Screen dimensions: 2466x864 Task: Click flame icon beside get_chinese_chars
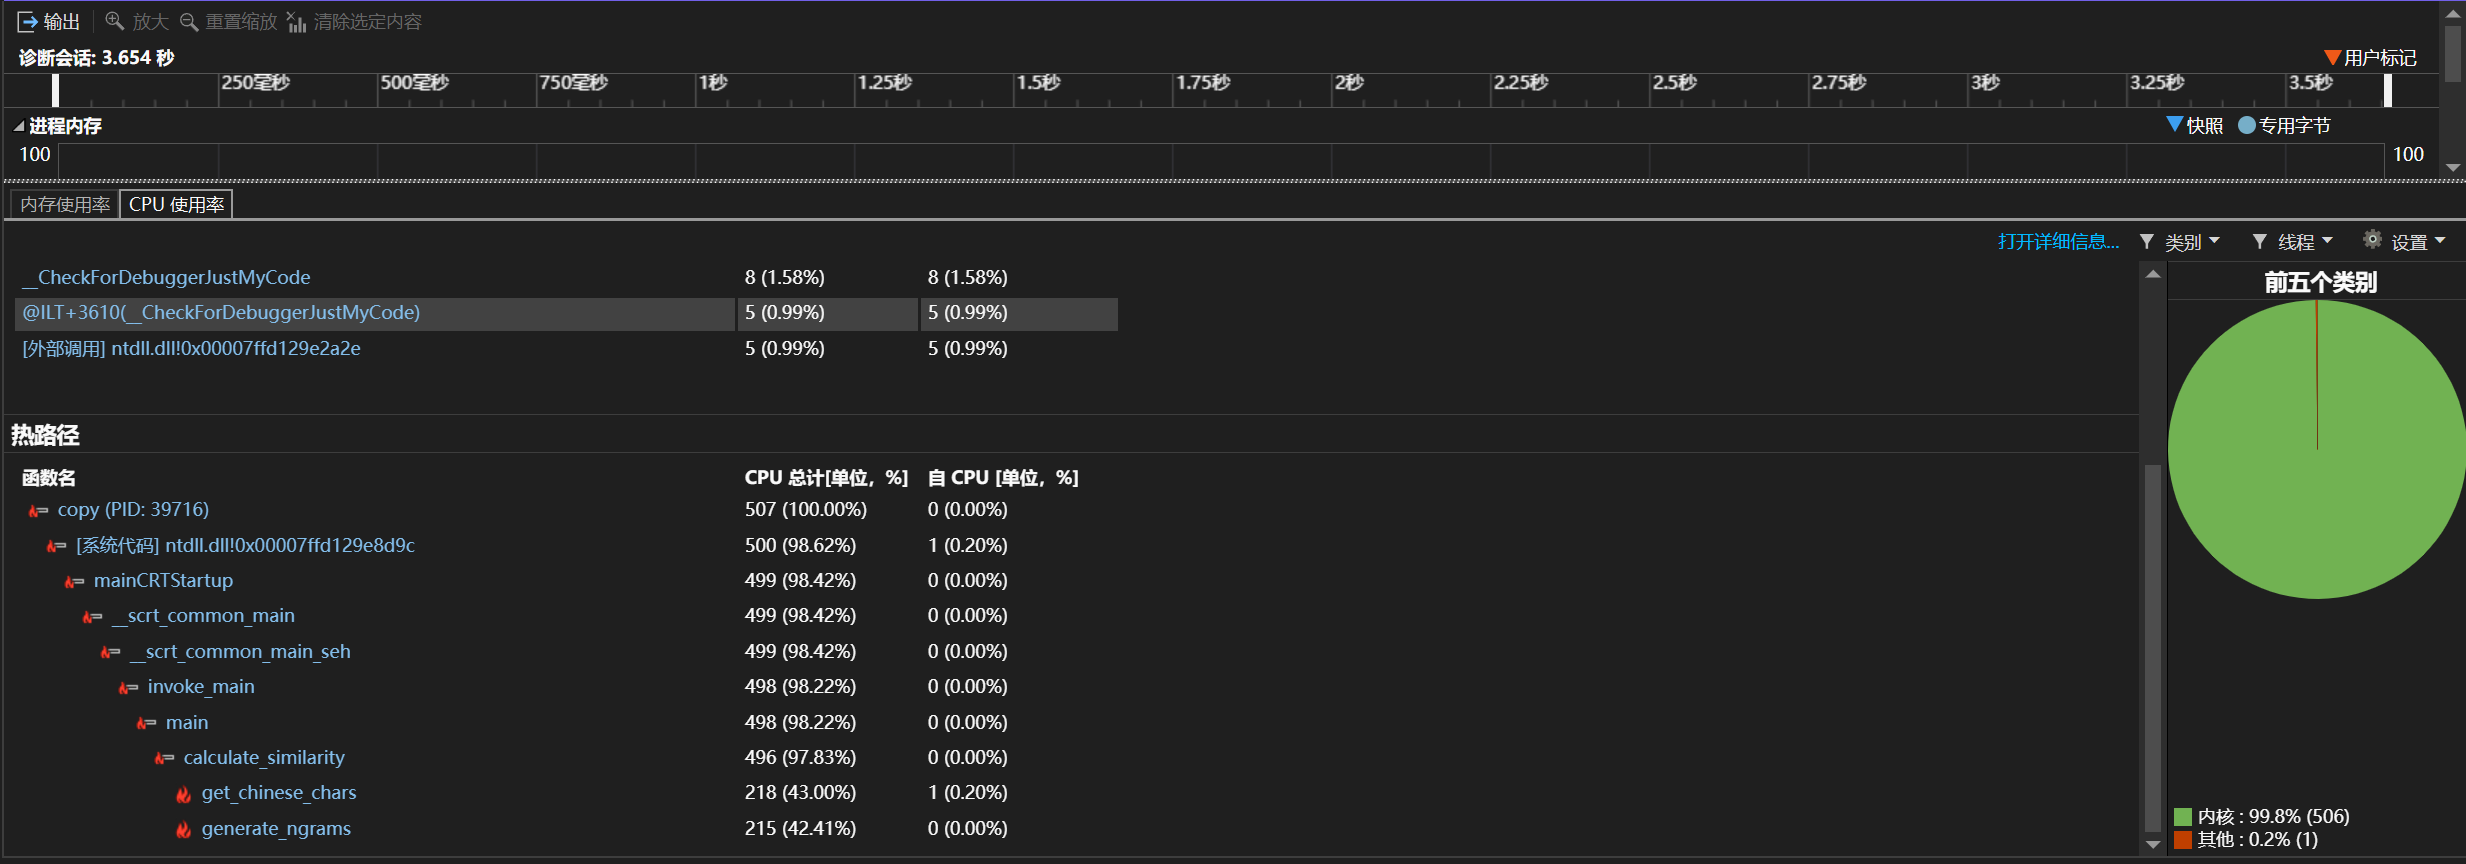point(184,794)
